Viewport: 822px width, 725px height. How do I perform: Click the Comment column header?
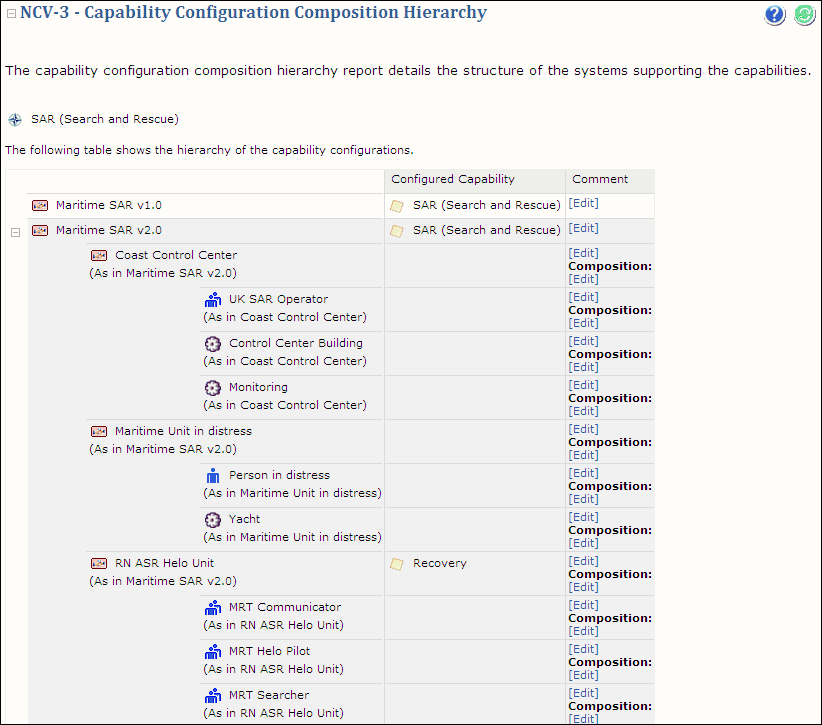pyautogui.click(x=600, y=179)
